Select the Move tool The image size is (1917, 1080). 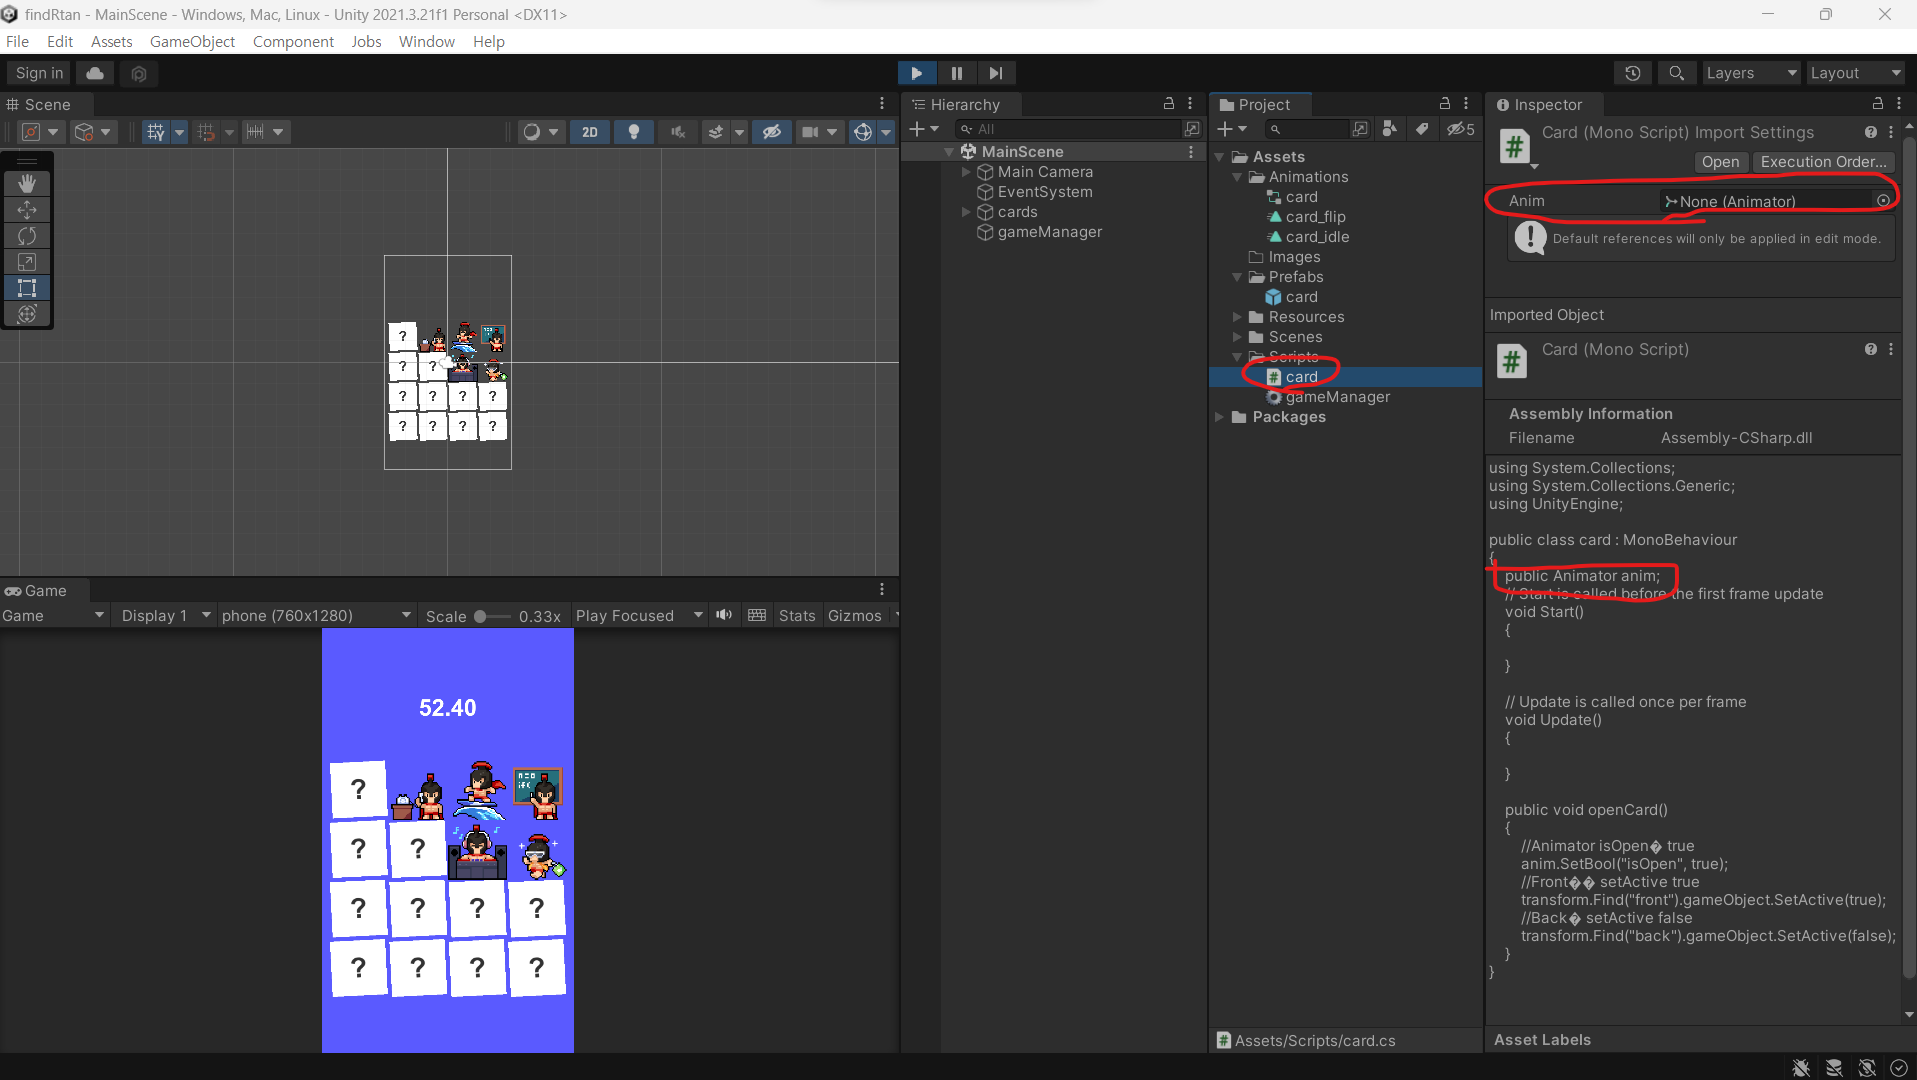coord(27,210)
